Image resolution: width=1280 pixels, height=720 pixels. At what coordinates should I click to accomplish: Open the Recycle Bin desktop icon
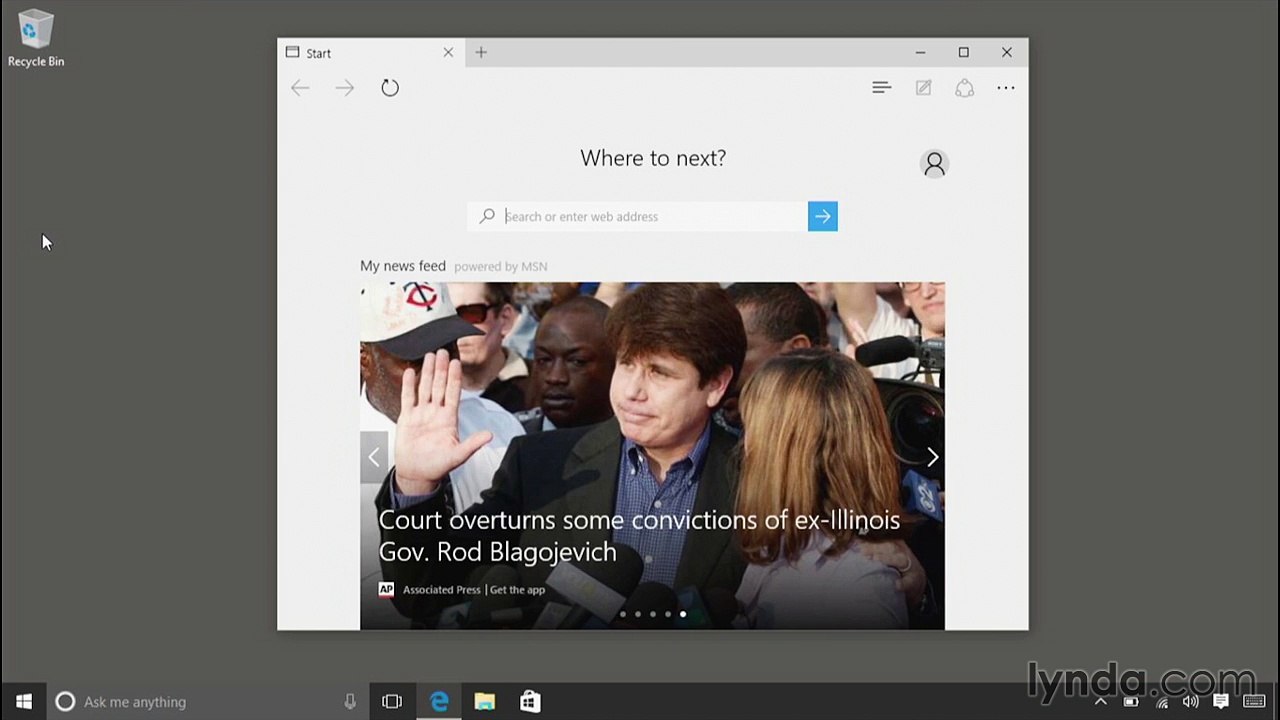click(x=35, y=39)
